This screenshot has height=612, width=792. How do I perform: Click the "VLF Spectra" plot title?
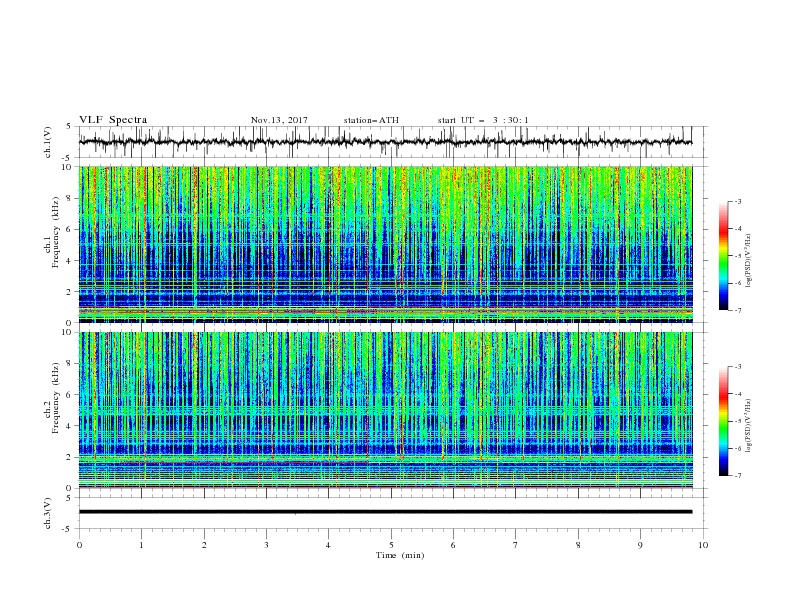pyautogui.click(x=113, y=120)
